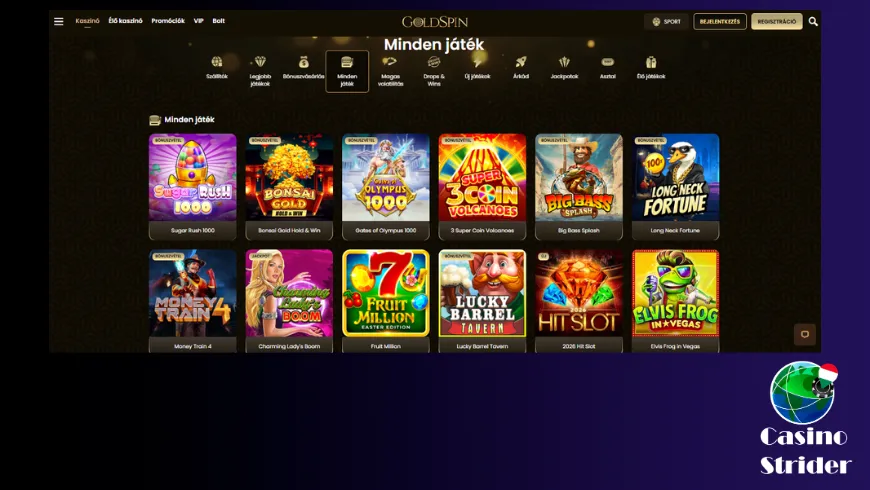Select the Legjobb játékok diamond icon
The image size is (870, 490).
tap(260, 62)
